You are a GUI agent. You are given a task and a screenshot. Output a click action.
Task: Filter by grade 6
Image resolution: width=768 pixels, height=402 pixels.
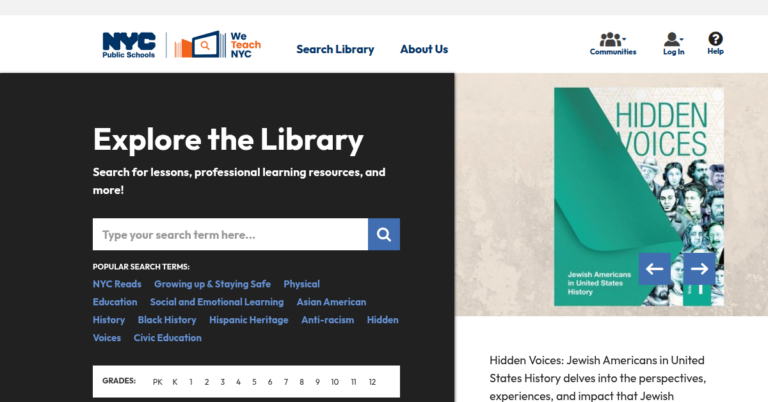[270, 382]
